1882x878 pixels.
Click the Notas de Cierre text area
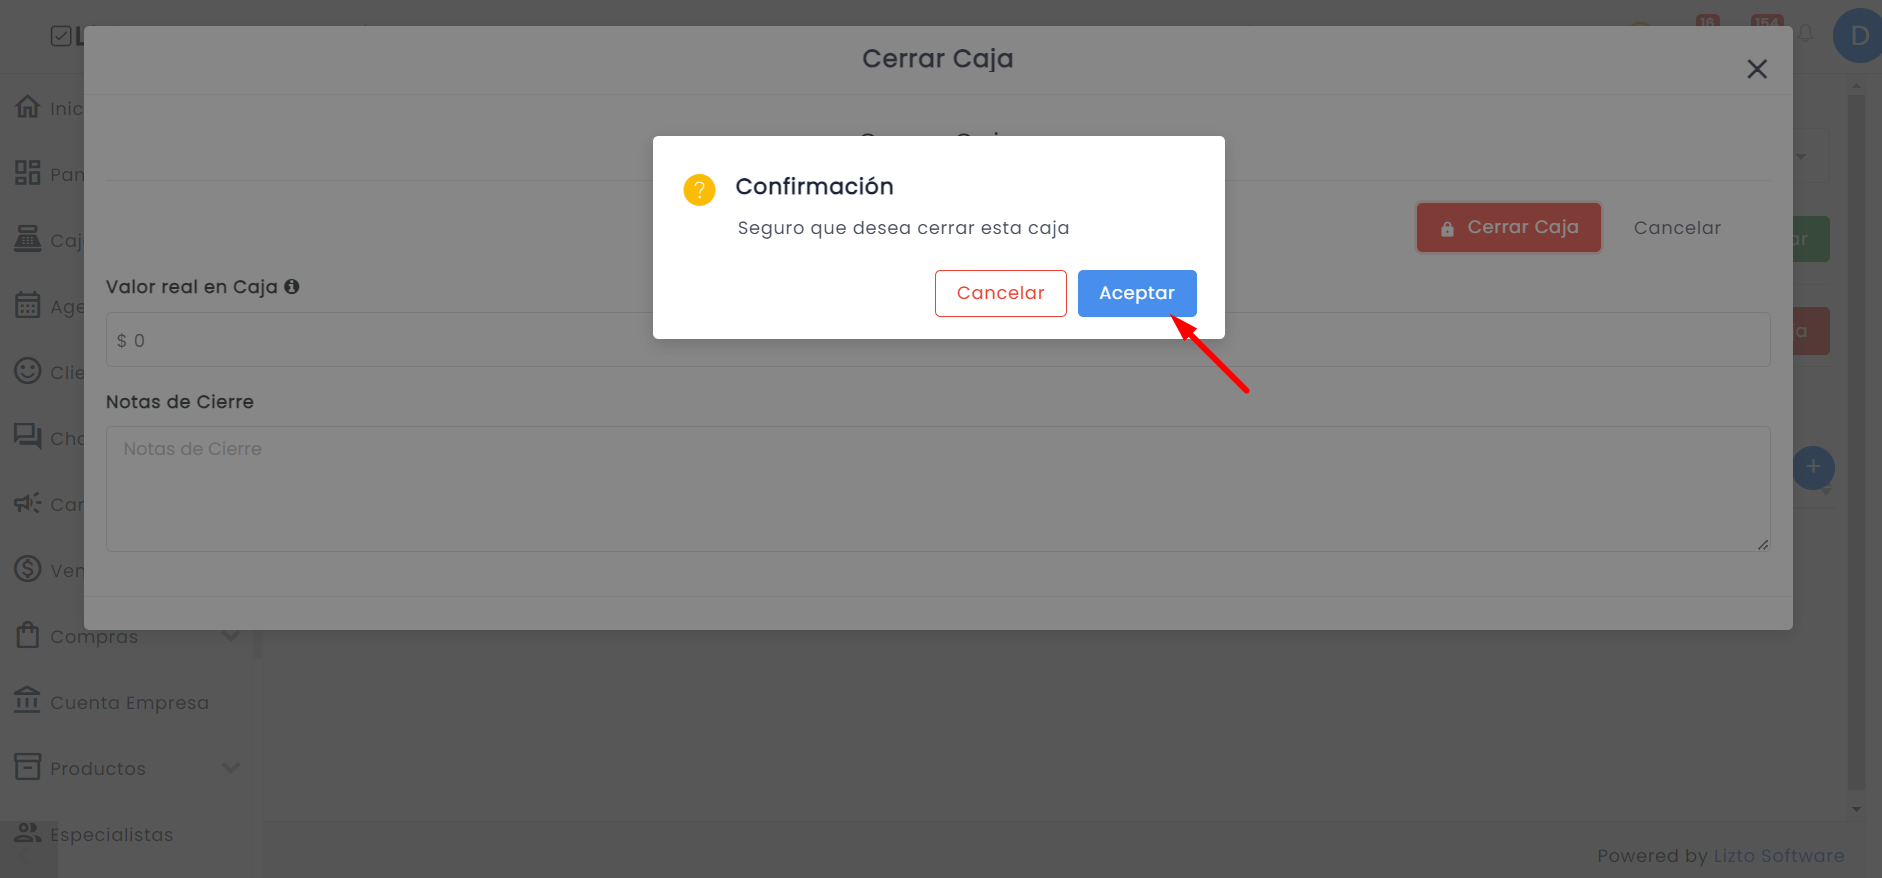938,489
